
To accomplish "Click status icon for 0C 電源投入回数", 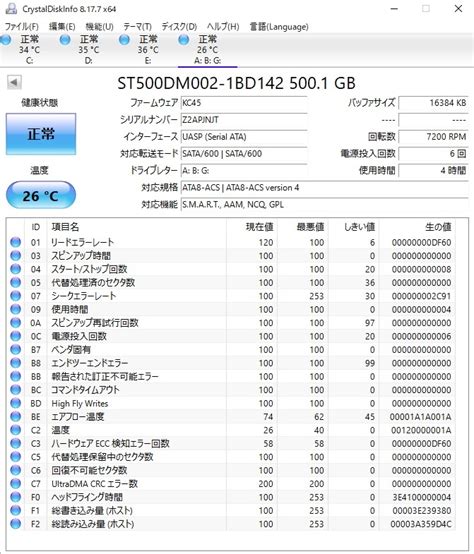I will click(x=16, y=336).
